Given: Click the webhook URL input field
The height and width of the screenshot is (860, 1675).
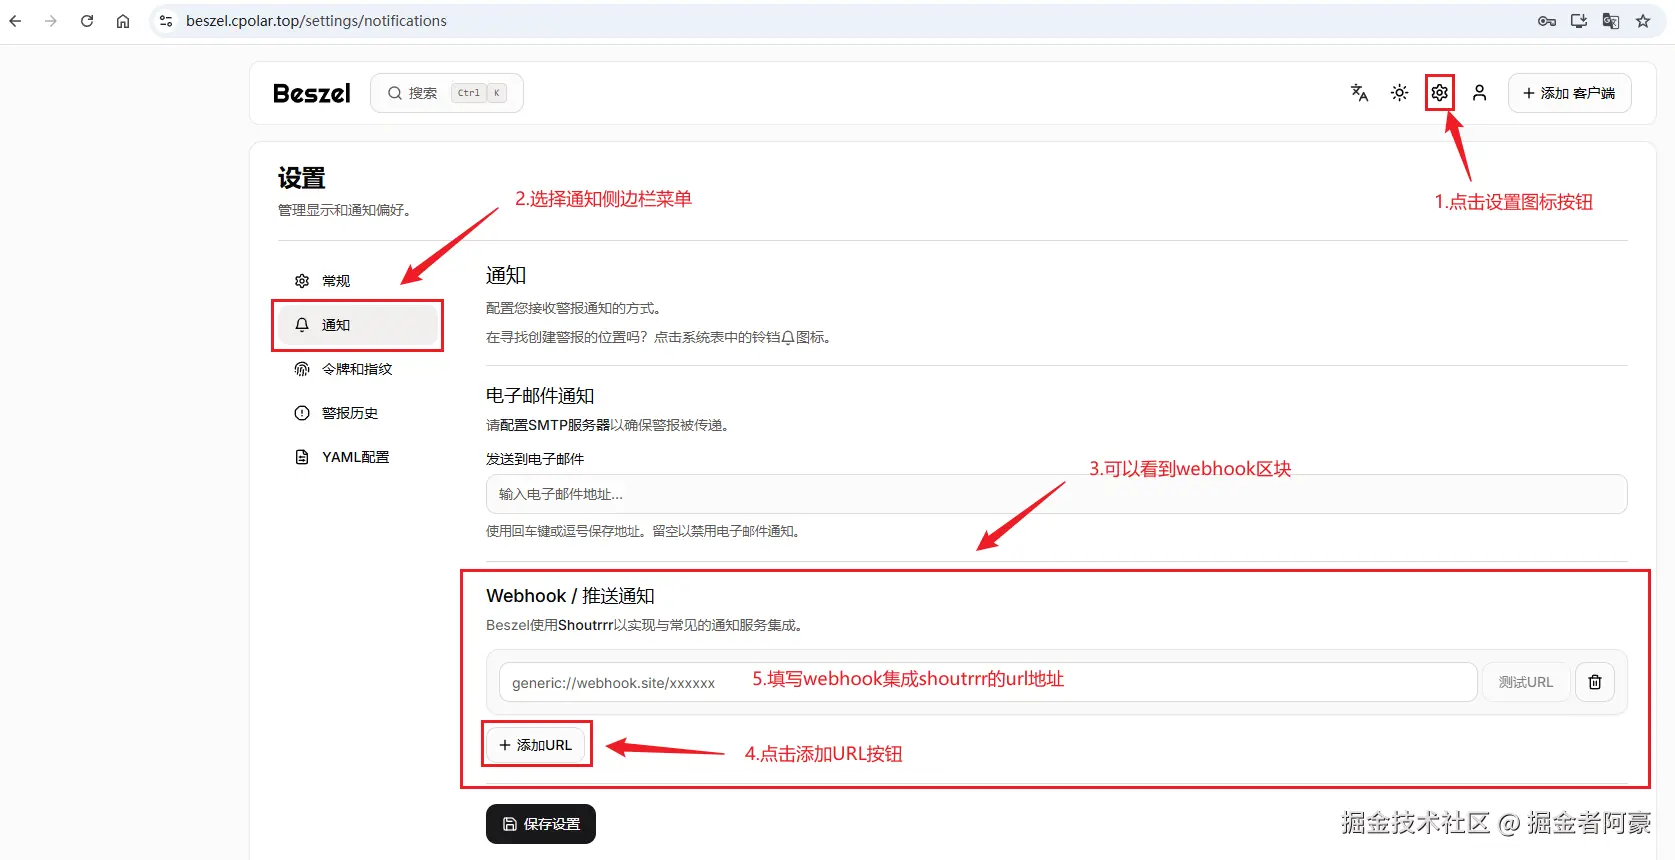Looking at the screenshot, I should point(988,682).
